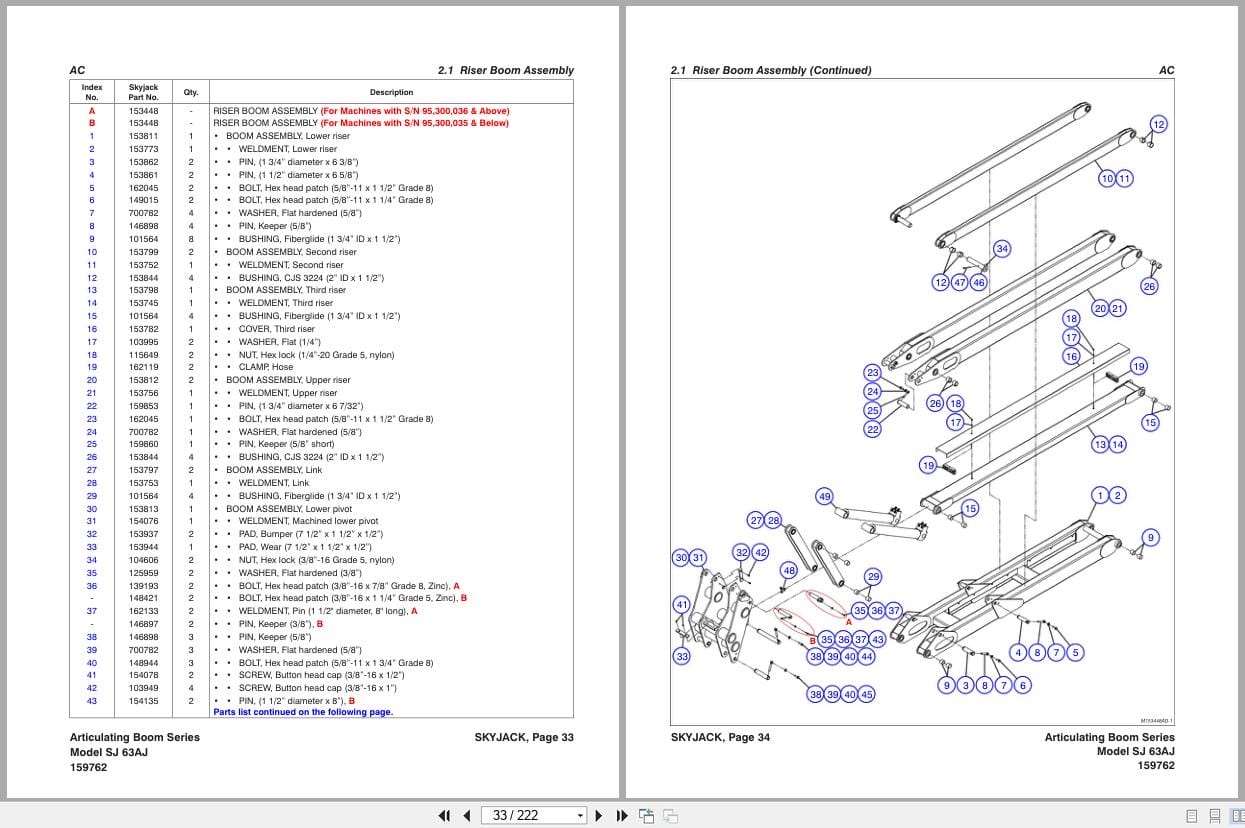Click the copy page region icon

(x=669, y=815)
